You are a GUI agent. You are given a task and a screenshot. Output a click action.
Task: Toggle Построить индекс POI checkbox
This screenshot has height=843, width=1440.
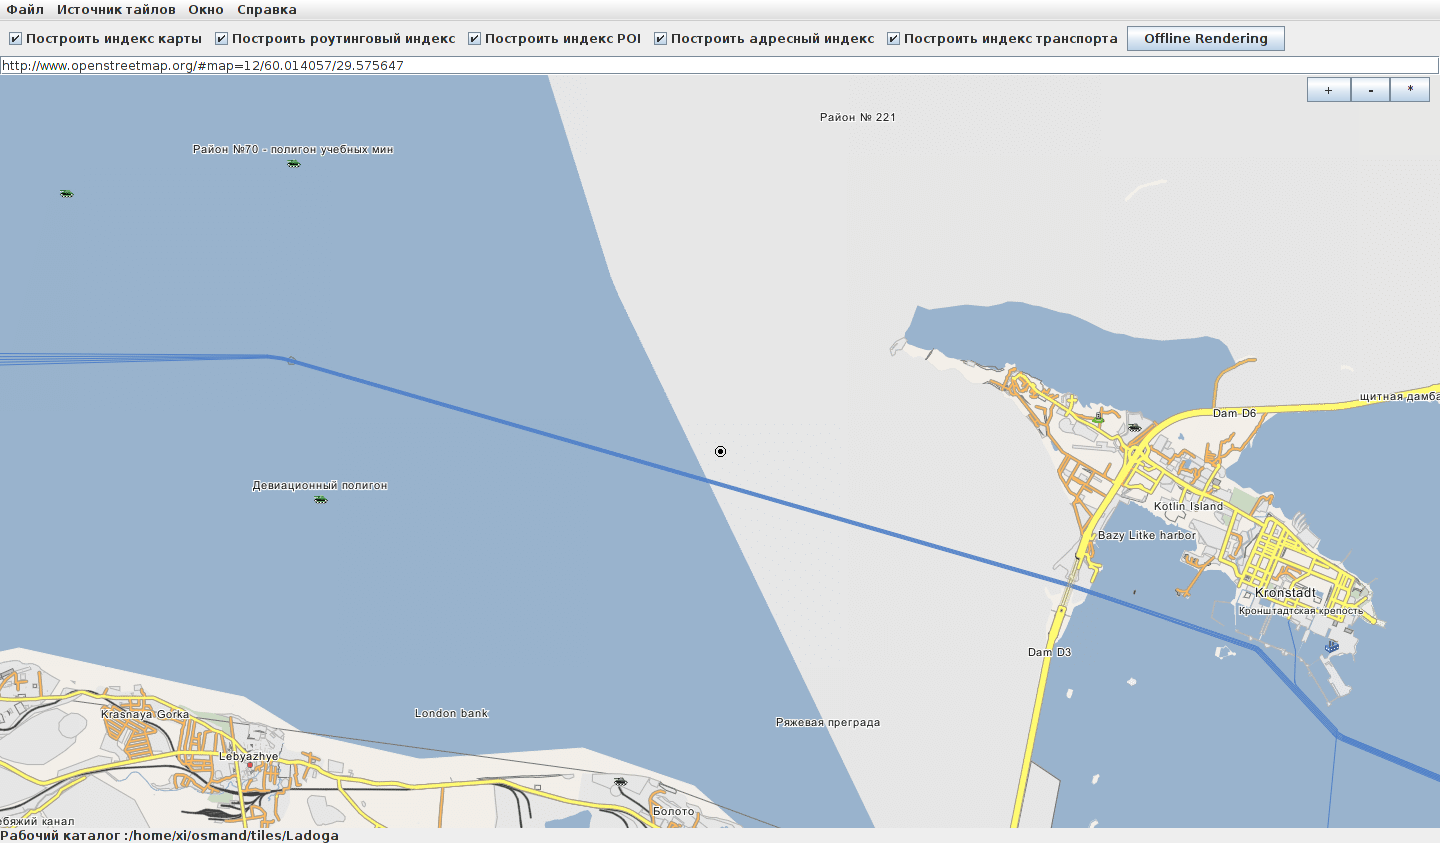[x=474, y=39]
